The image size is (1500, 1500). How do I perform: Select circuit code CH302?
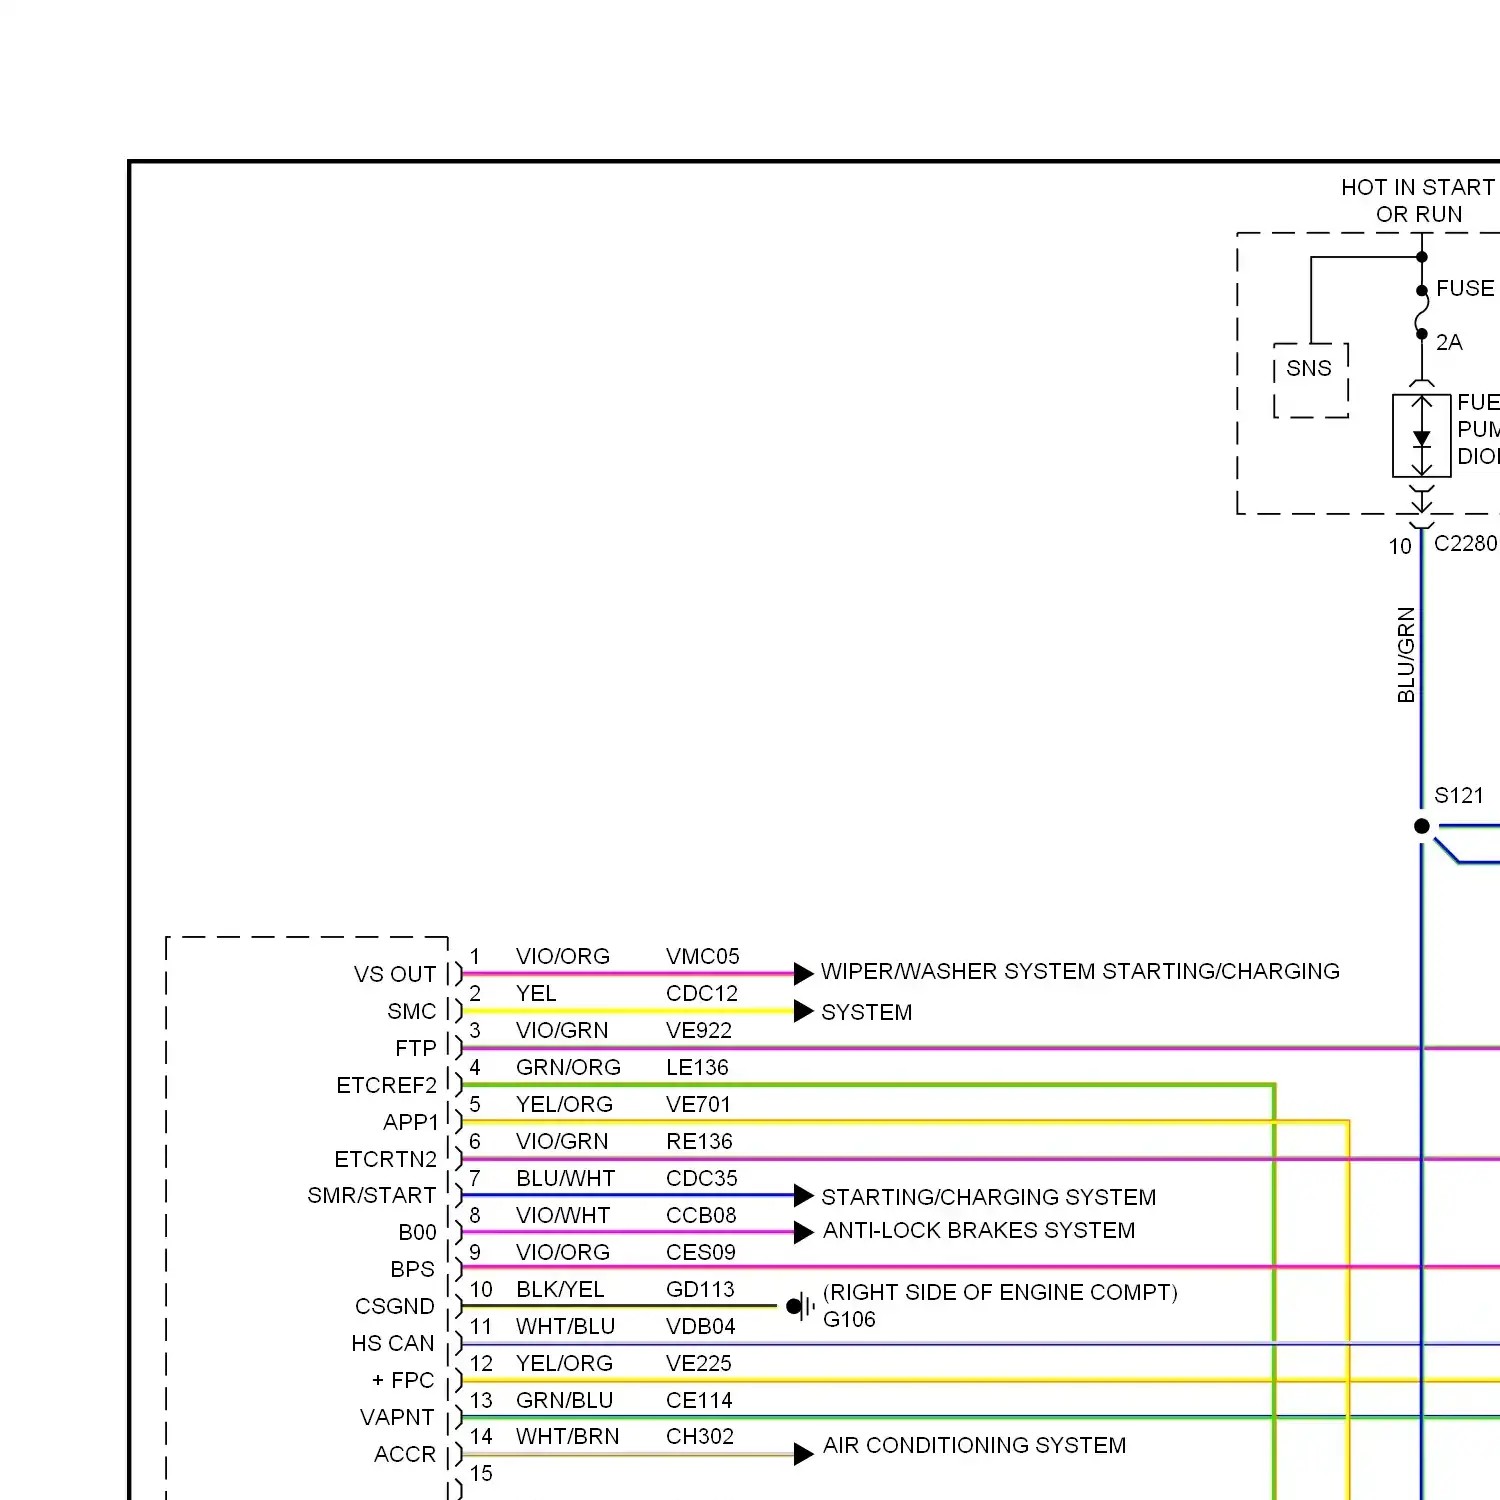[x=700, y=1436]
